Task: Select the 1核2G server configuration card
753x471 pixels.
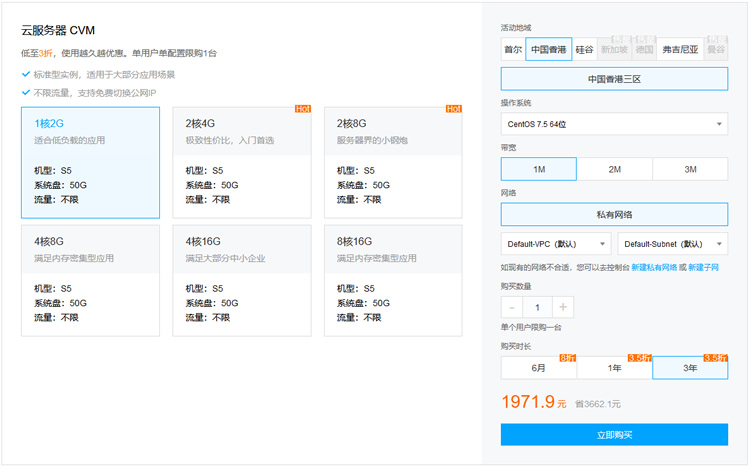Action: 90,162
